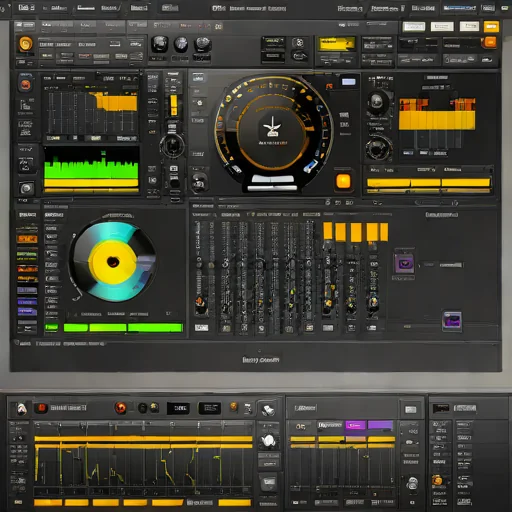Adjust the yellow bar under the green waveform
Image resolution: width=512 pixels, height=512 pixels.
pos(91,183)
